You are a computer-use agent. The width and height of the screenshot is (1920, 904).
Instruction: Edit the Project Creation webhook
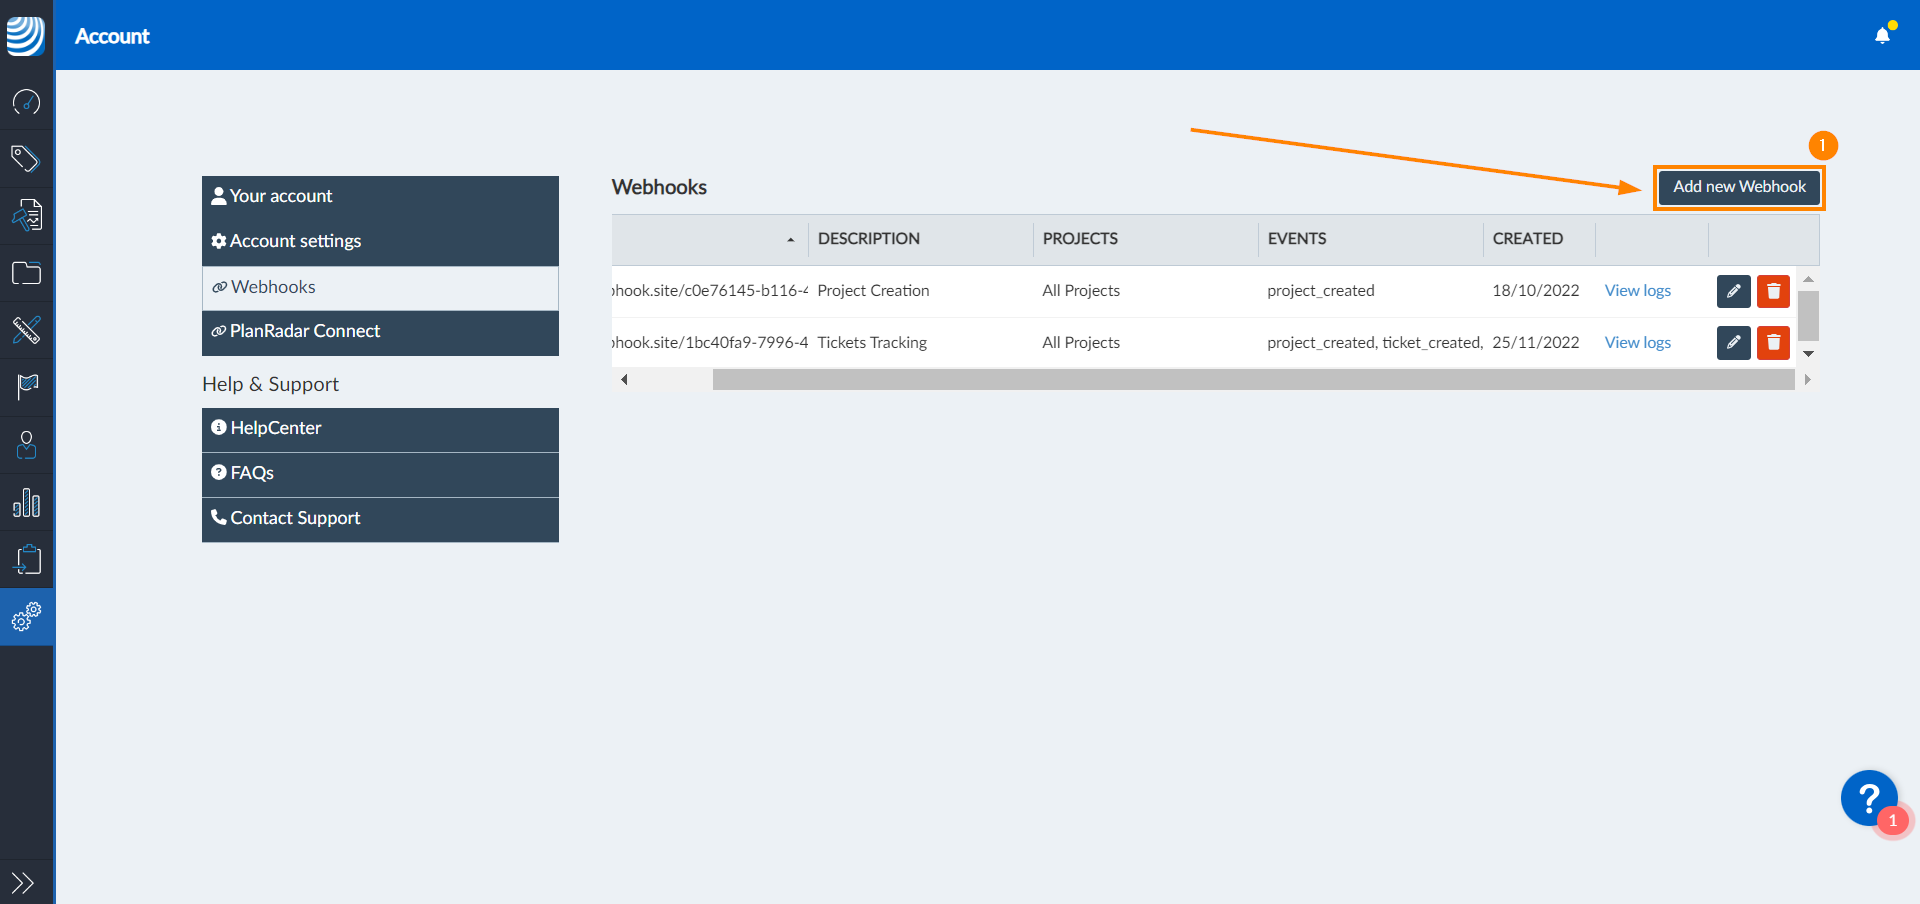(x=1733, y=291)
